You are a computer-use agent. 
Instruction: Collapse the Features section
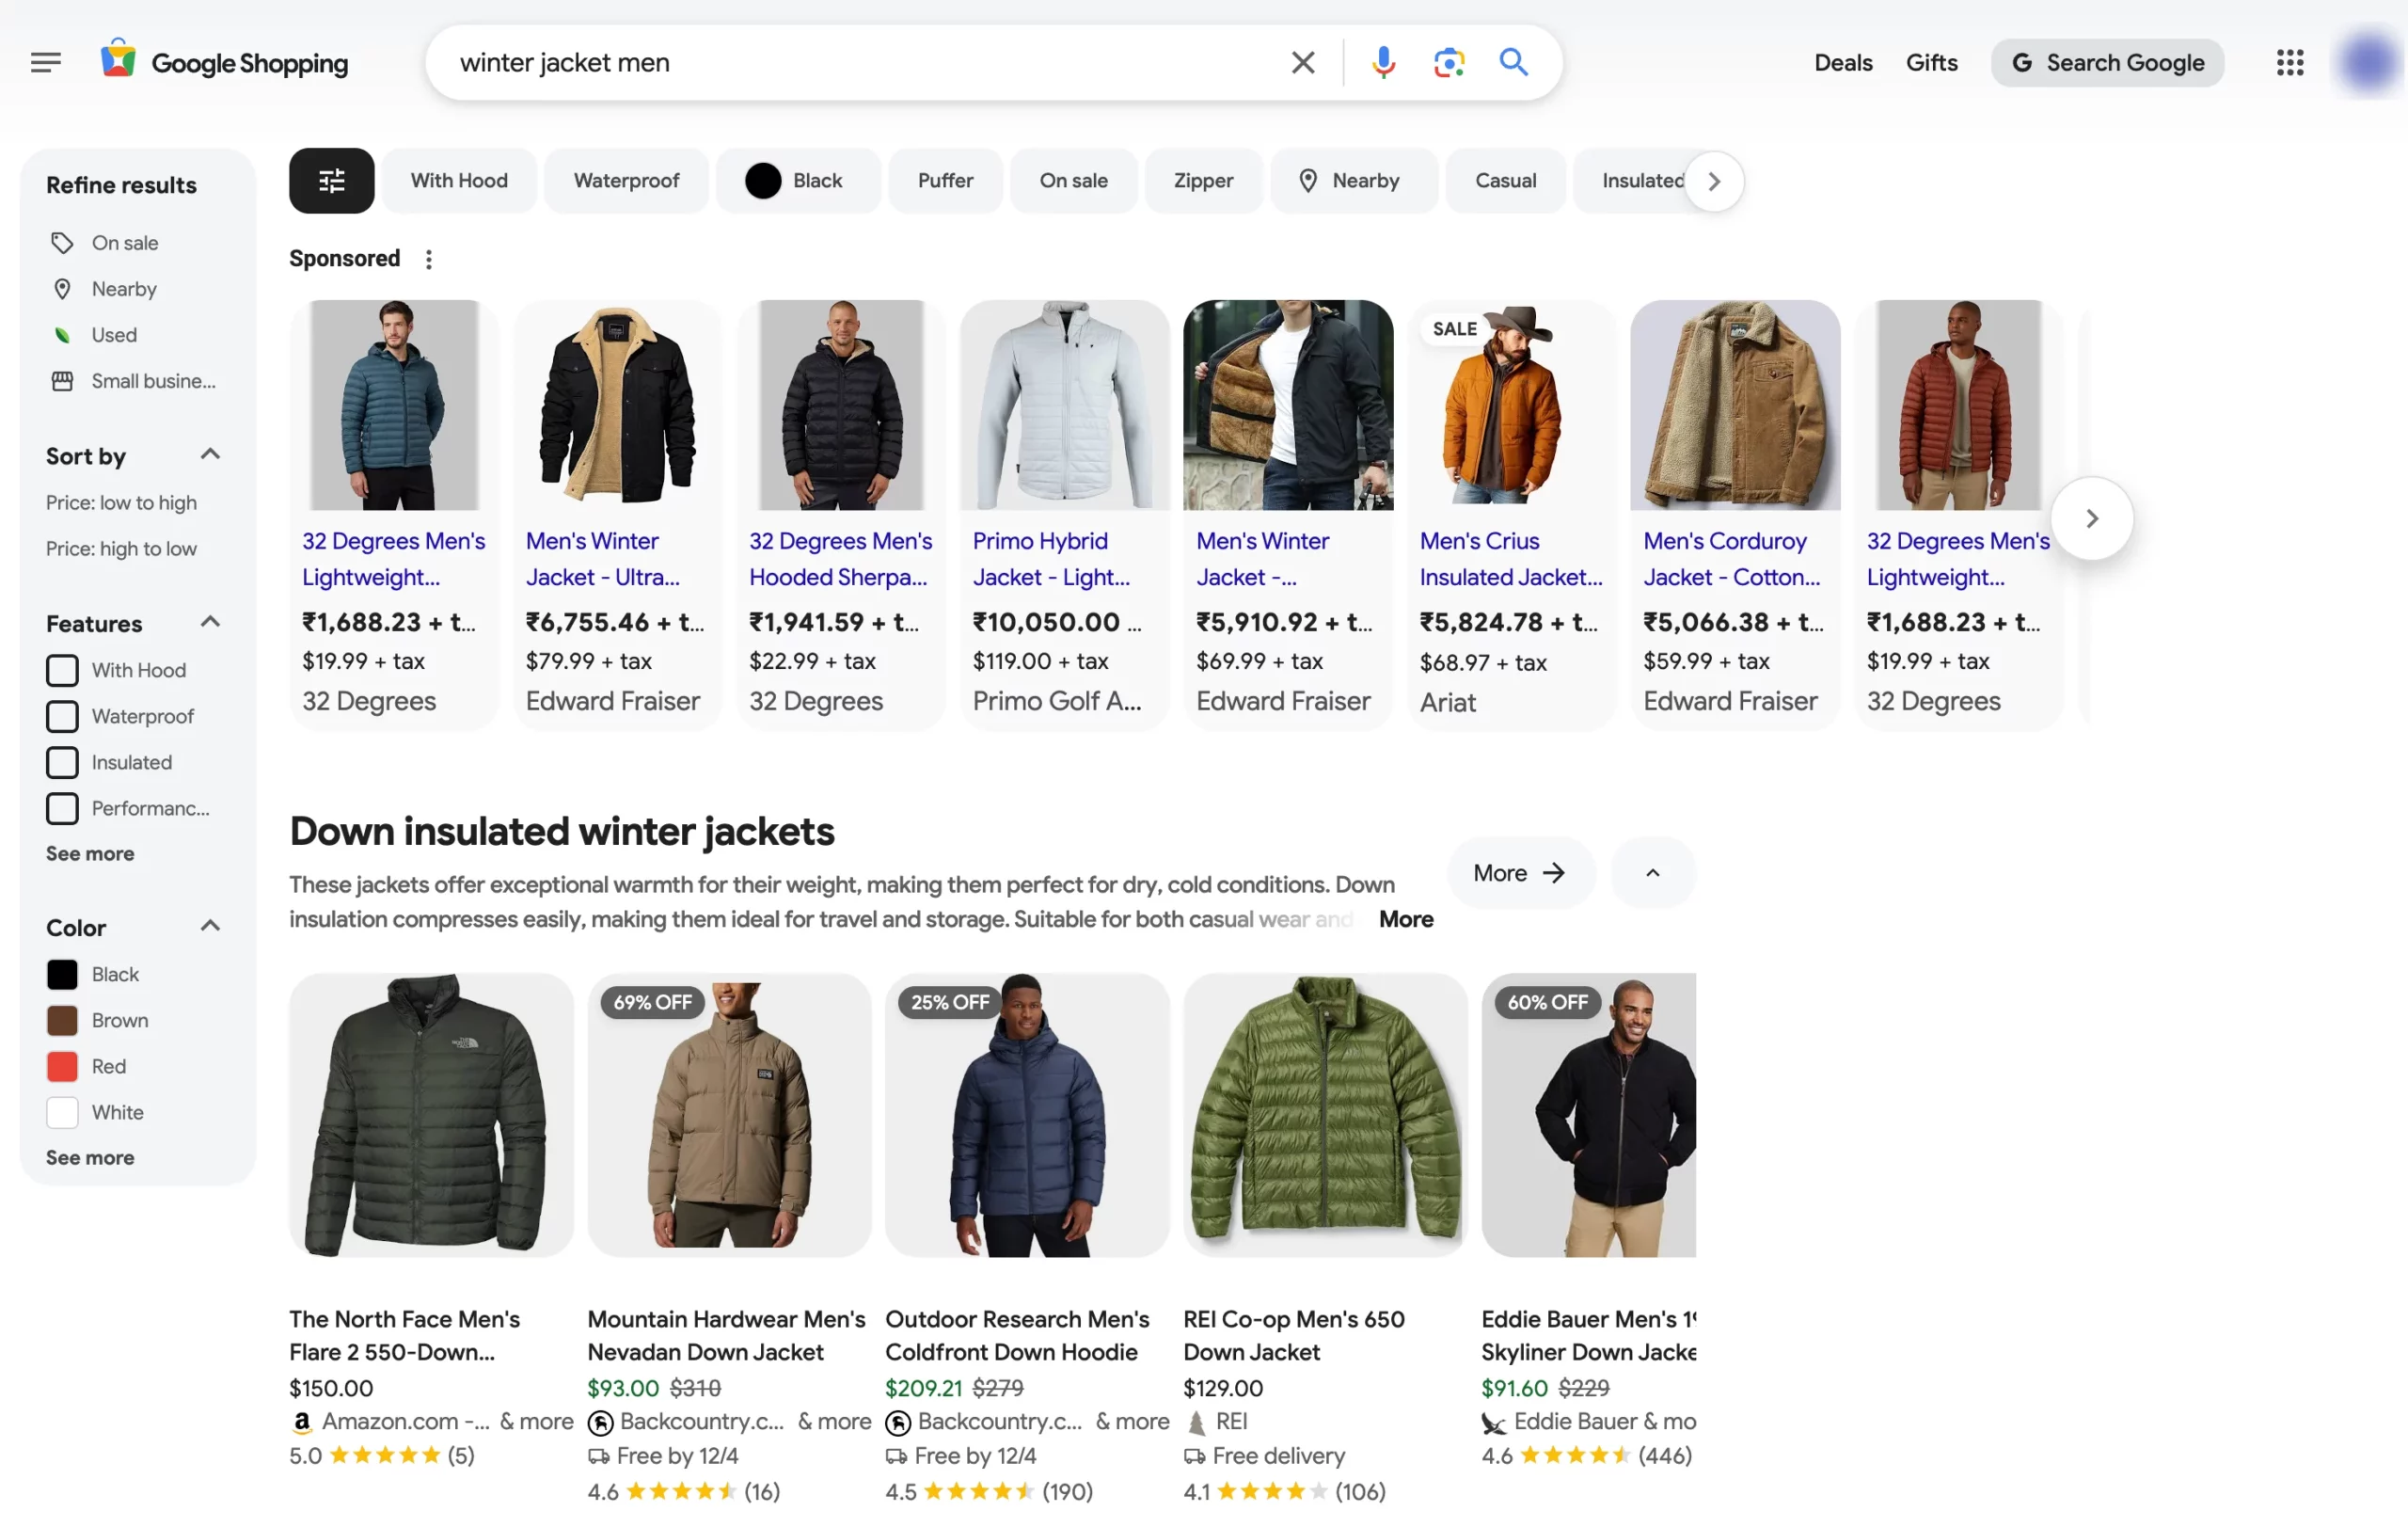(209, 622)
